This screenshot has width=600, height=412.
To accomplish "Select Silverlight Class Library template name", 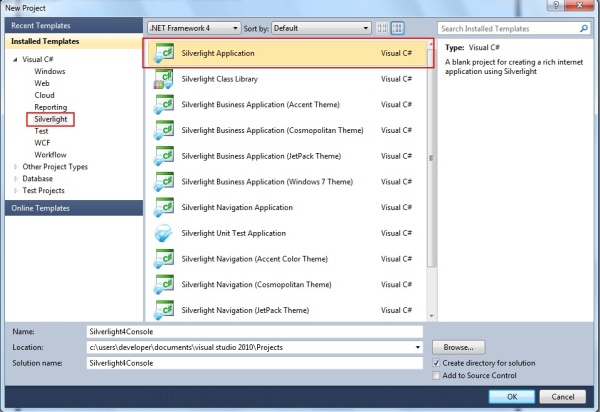I will (219, 79).
